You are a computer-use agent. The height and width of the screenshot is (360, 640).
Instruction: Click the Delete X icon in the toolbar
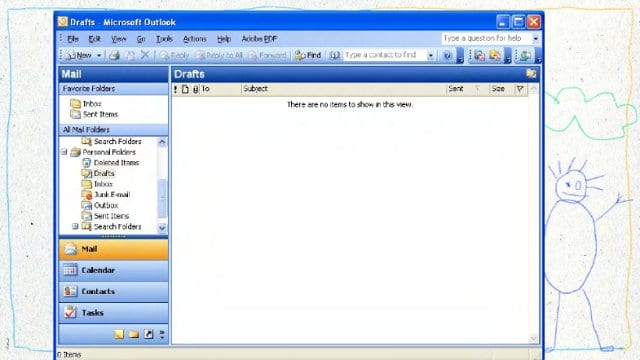tap(145, 55)
